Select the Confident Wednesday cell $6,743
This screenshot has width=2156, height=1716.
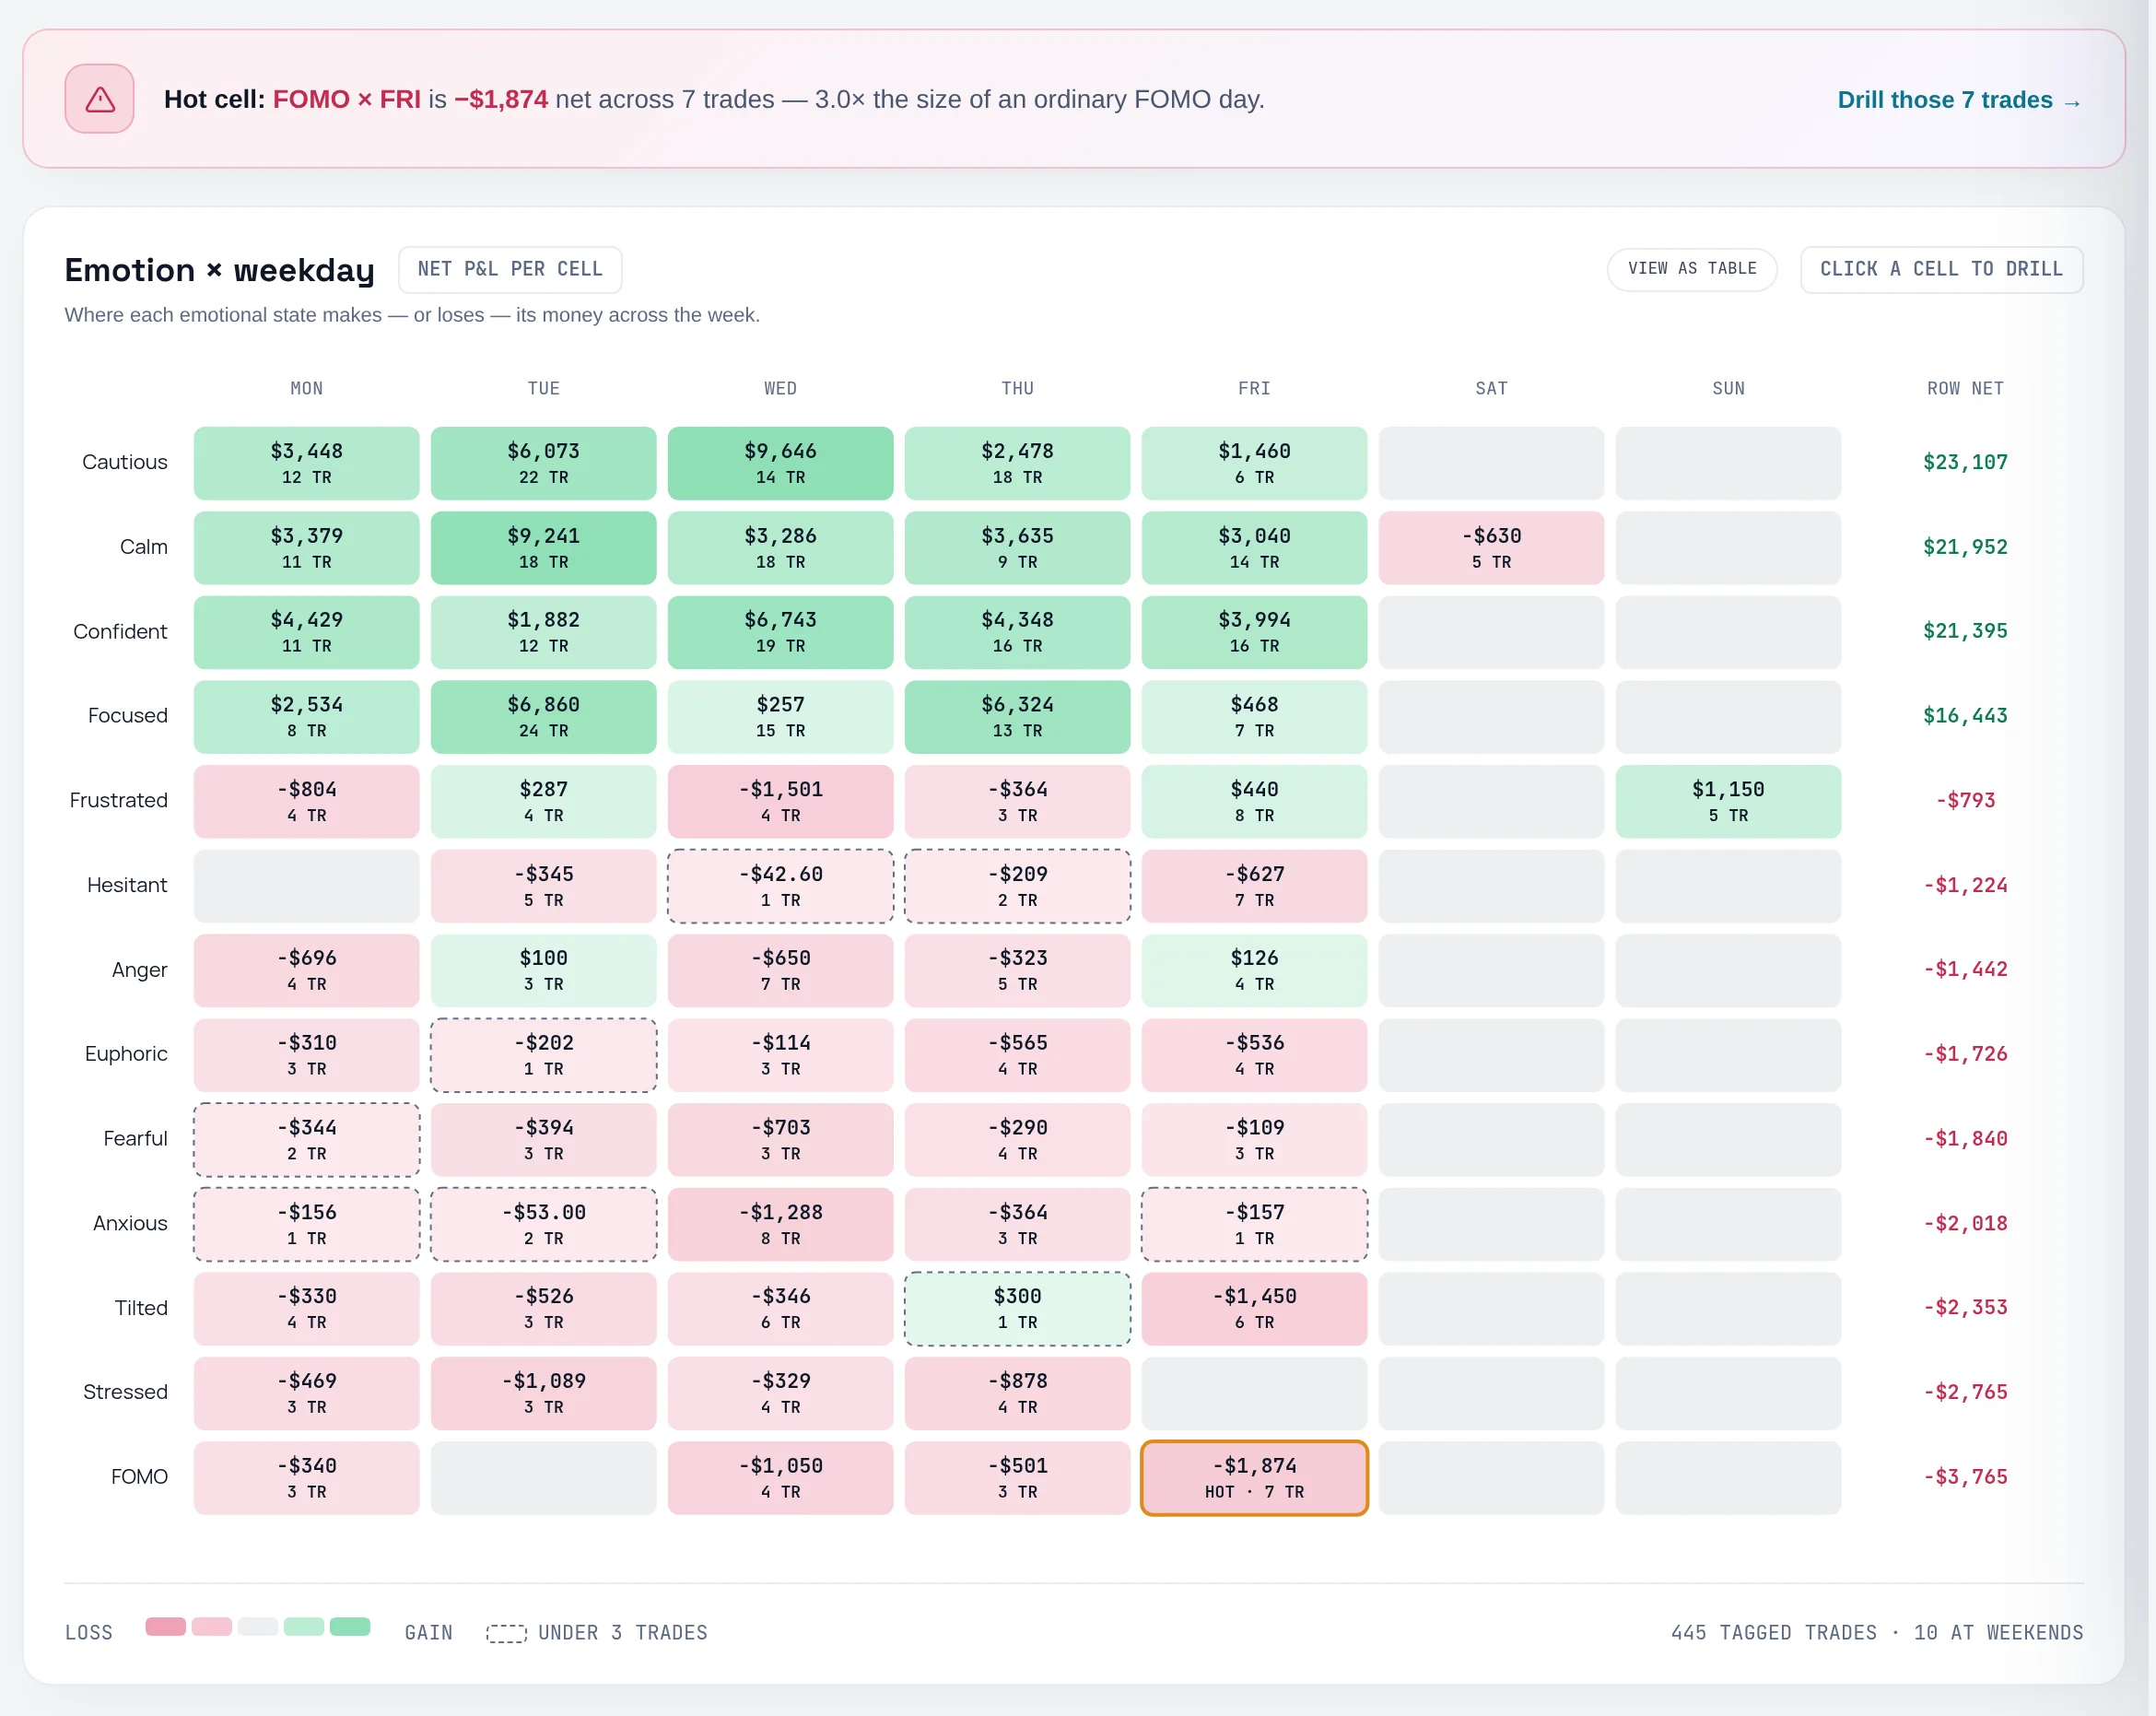tap(780, 632)
